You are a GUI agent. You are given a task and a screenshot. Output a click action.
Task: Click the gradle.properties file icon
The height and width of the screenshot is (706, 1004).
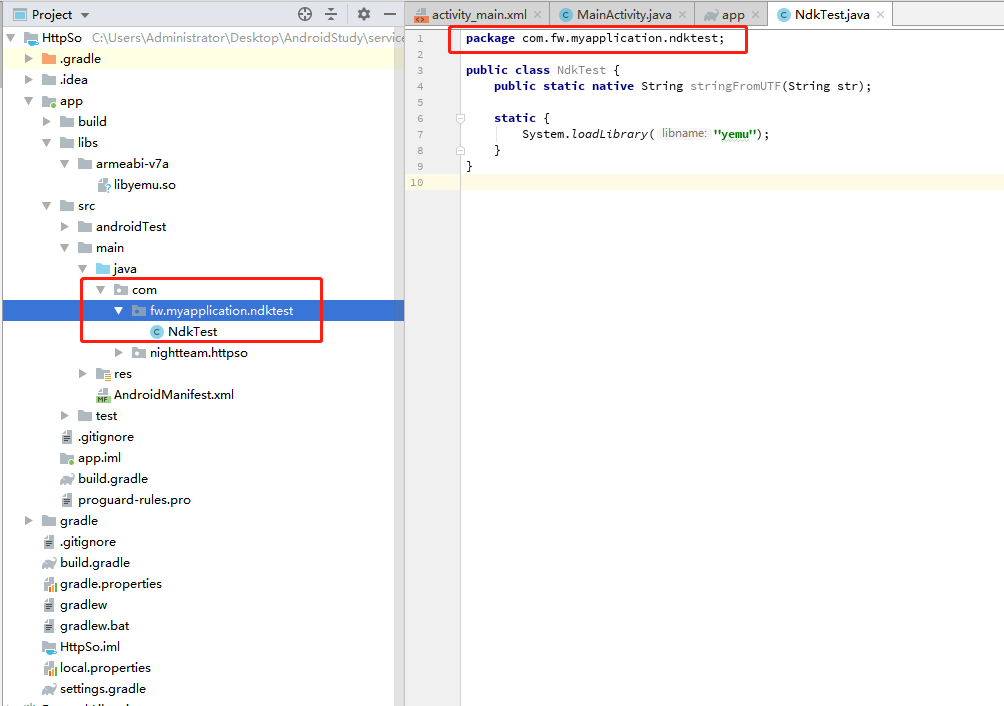[49, 584]
